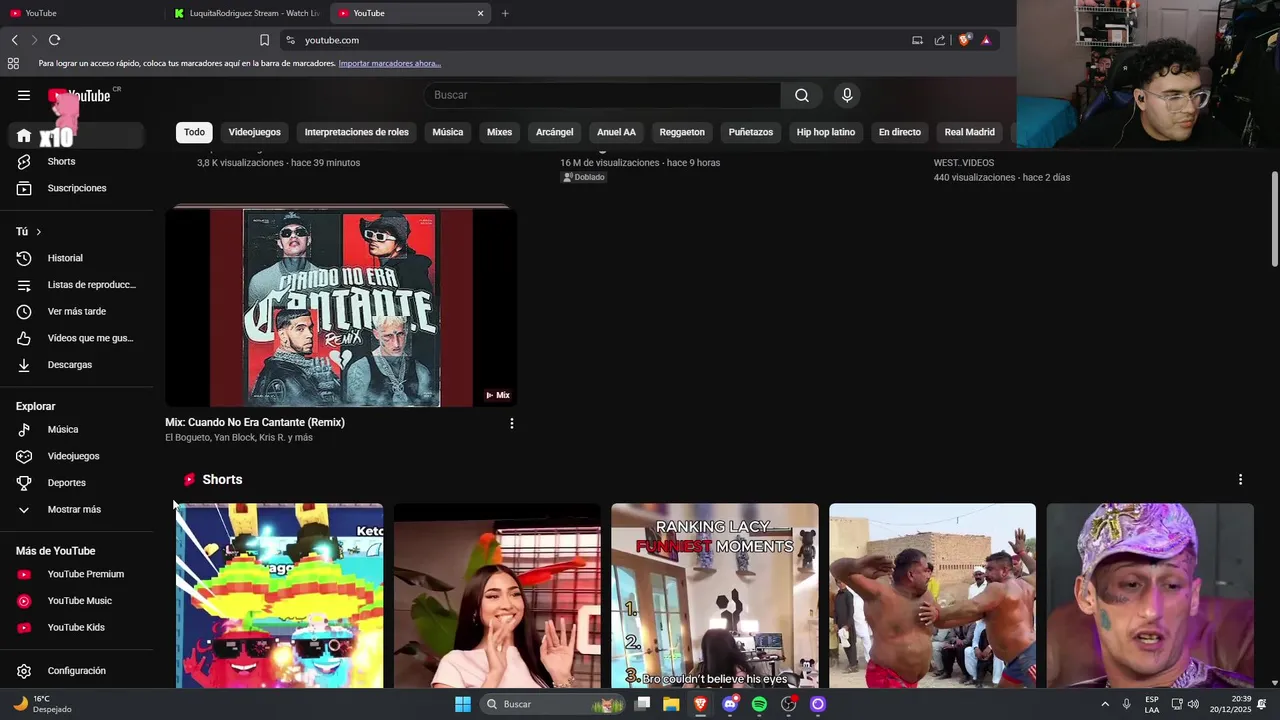Select the Todo filter chip

(194, 132)
